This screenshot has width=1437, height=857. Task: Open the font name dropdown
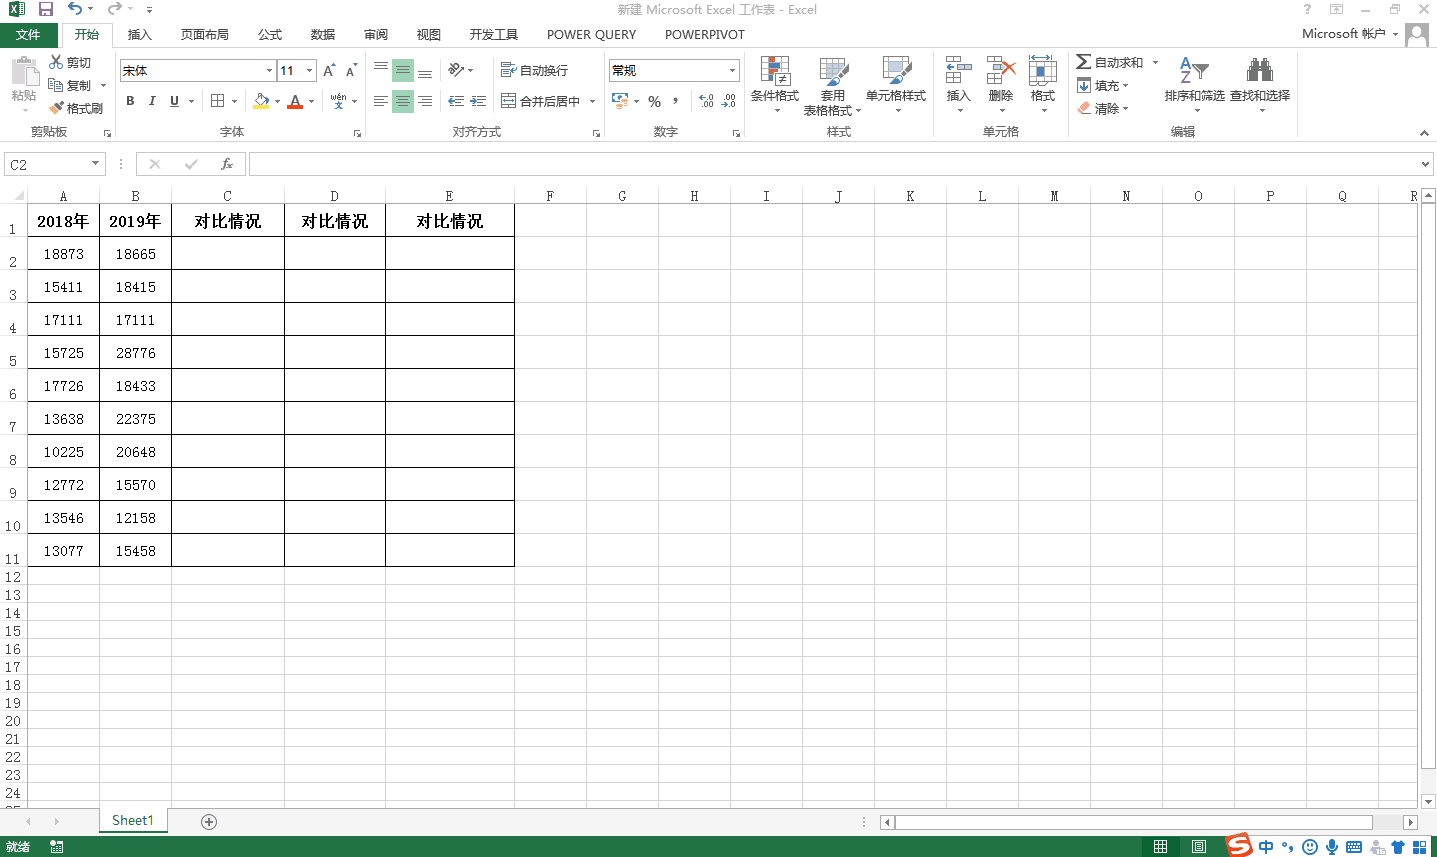pyautogui.click(x=269, y=71)
